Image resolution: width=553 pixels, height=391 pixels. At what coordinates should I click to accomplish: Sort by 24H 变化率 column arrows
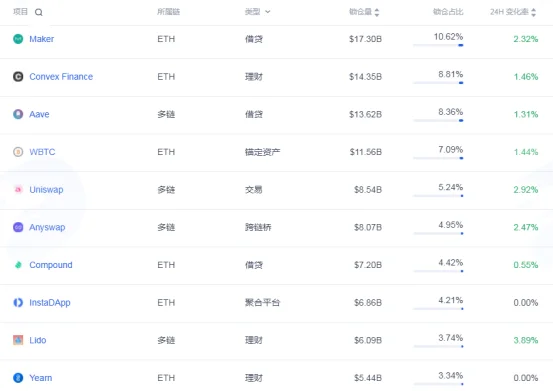533,12
